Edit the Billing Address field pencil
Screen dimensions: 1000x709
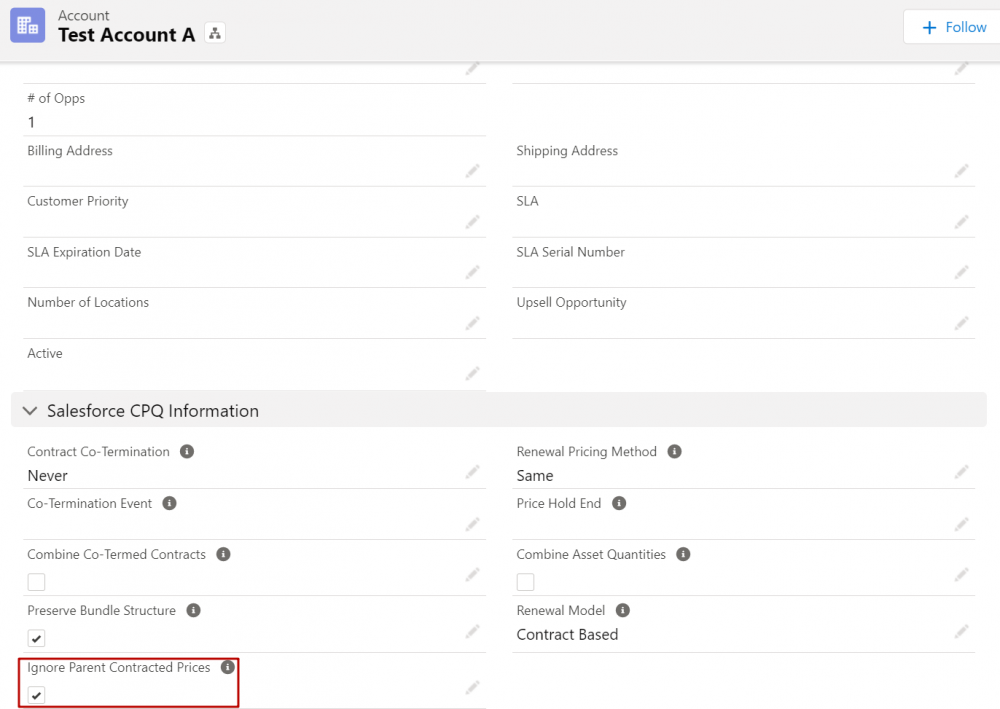(472, 171)
